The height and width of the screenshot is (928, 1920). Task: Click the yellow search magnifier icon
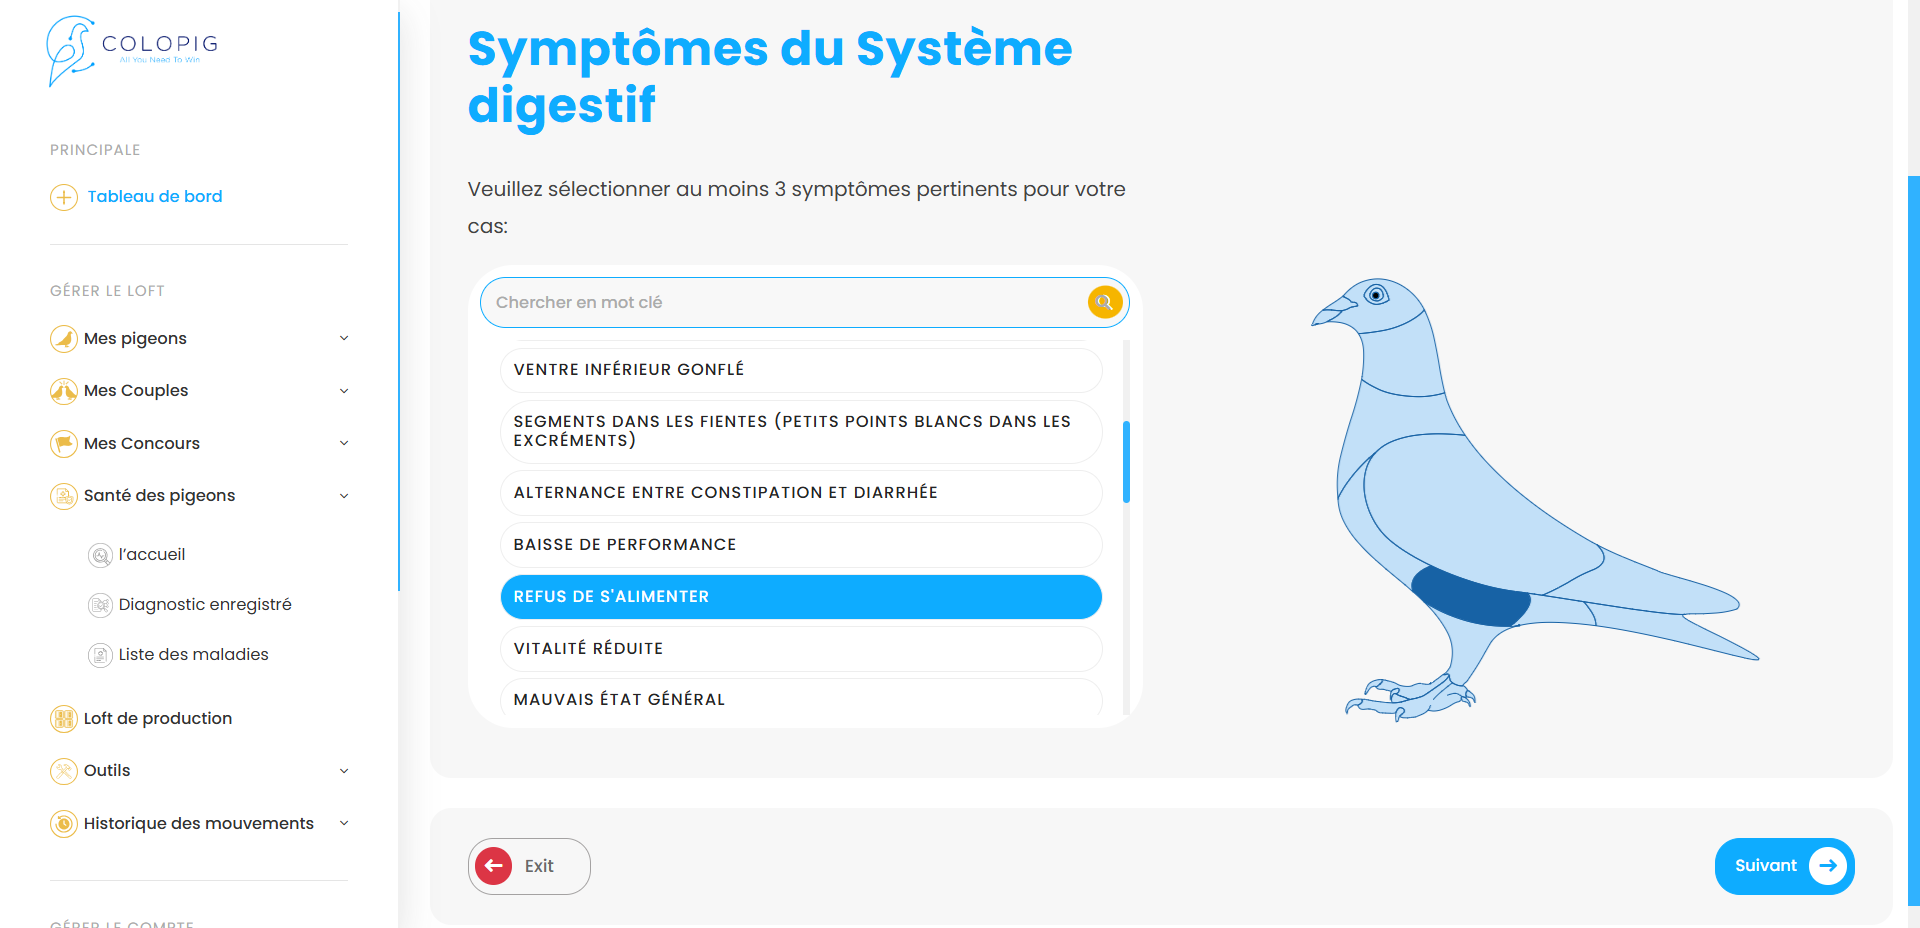point(1105,302)
